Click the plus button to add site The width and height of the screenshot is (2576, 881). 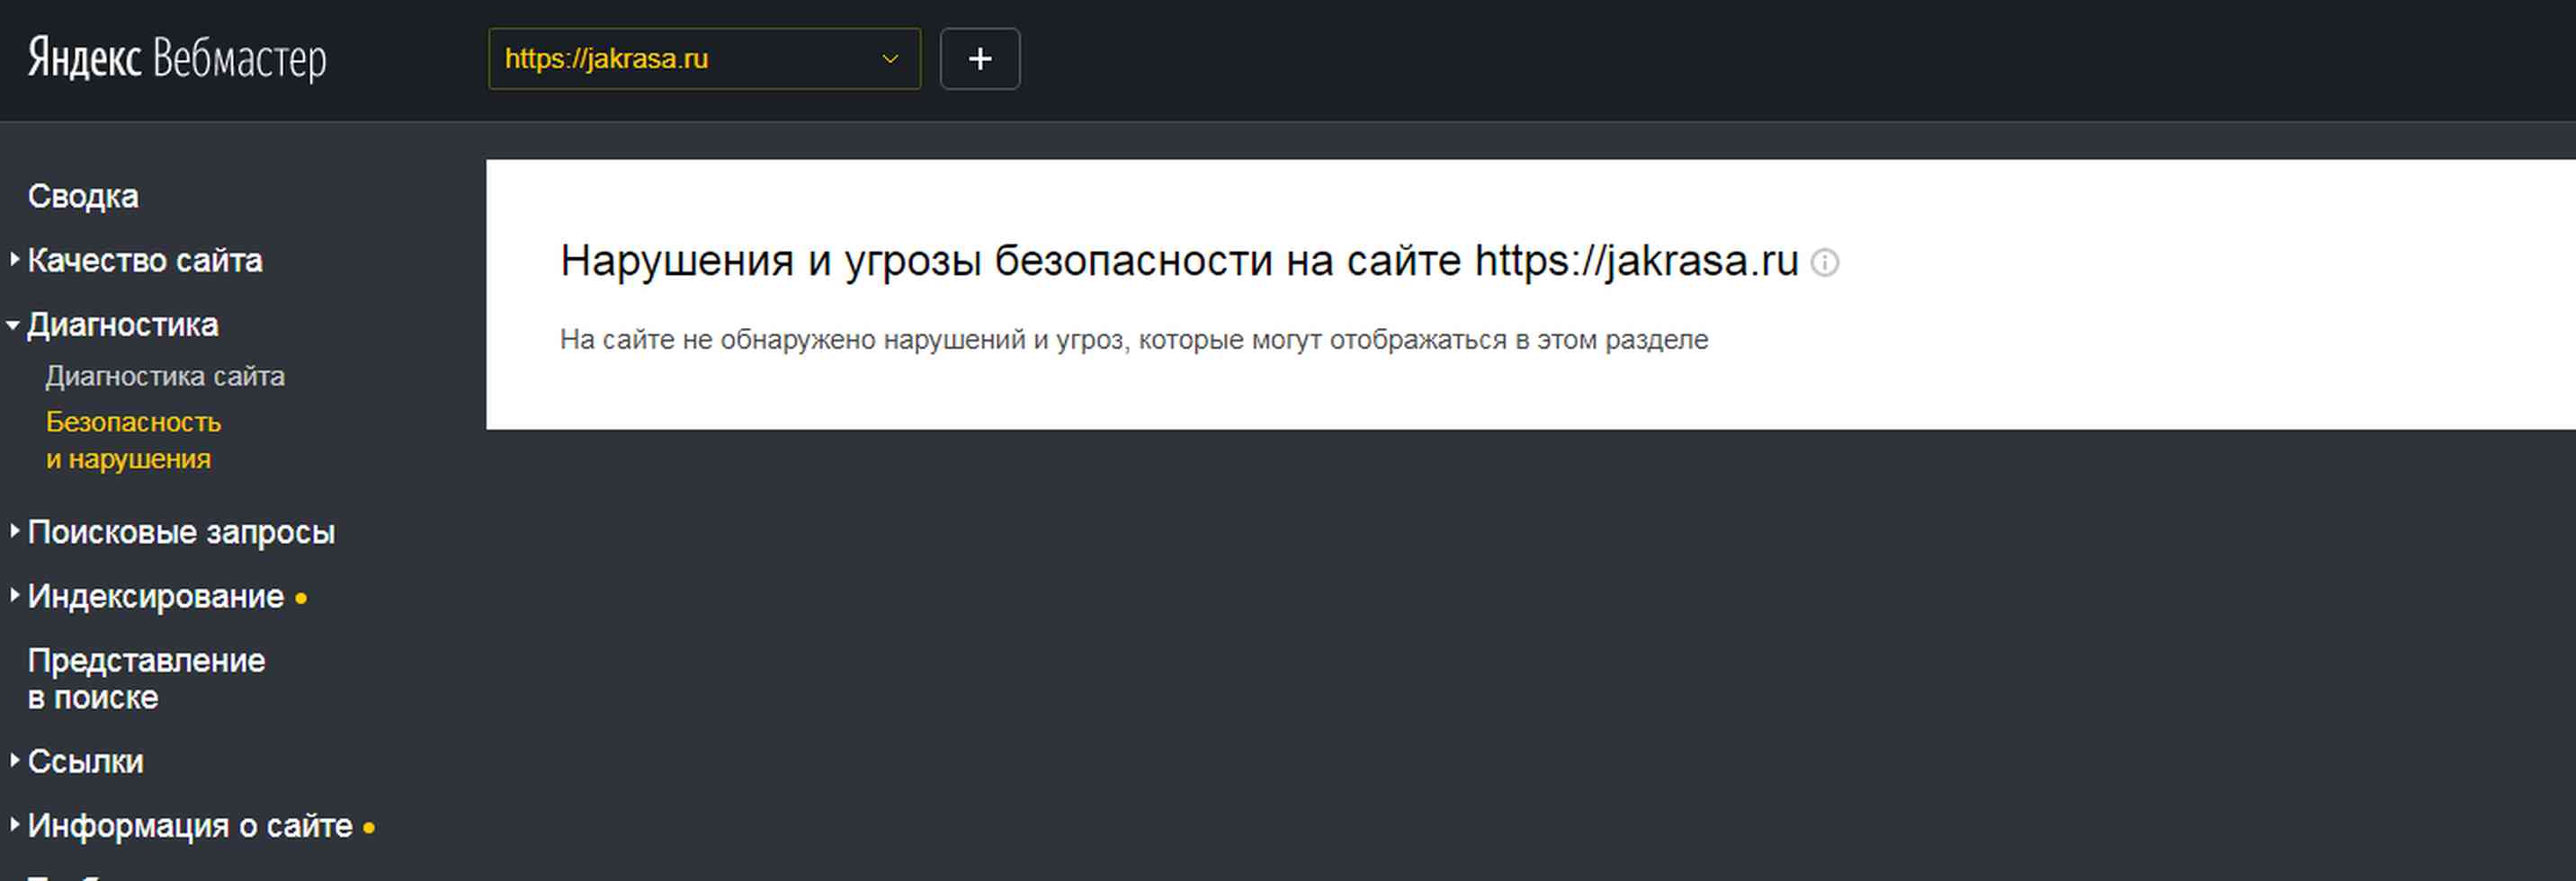979,59
